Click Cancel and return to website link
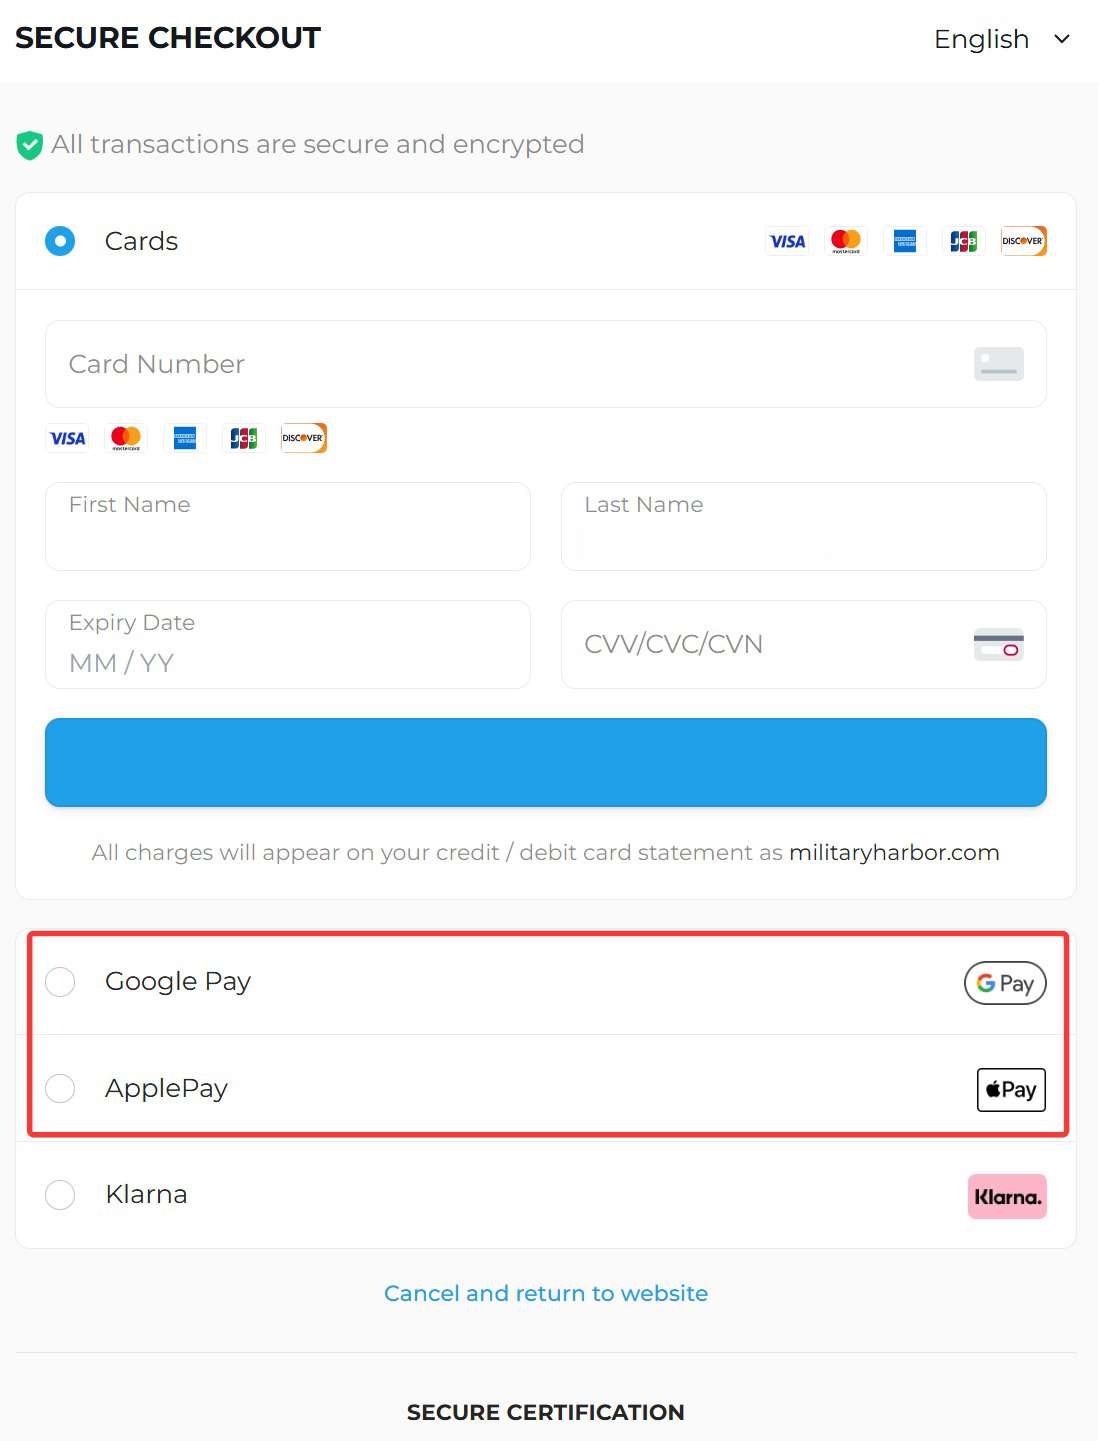This screenshot has height=1441, width=1098. [546, 1293]
